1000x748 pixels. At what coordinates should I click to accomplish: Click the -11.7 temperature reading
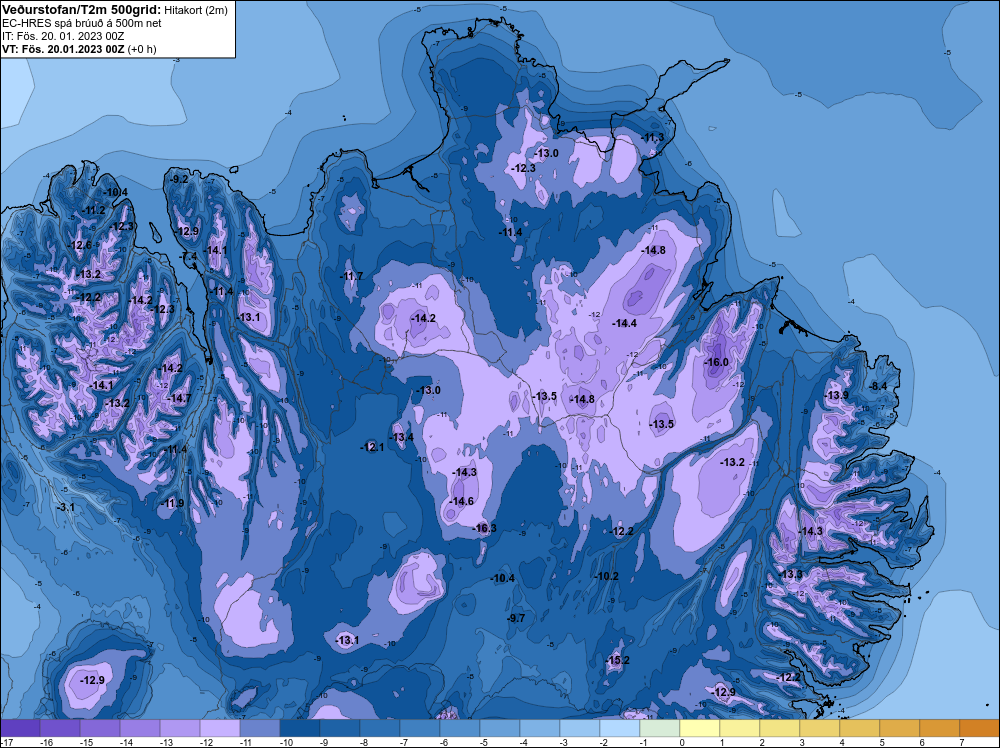coord(351,276)
